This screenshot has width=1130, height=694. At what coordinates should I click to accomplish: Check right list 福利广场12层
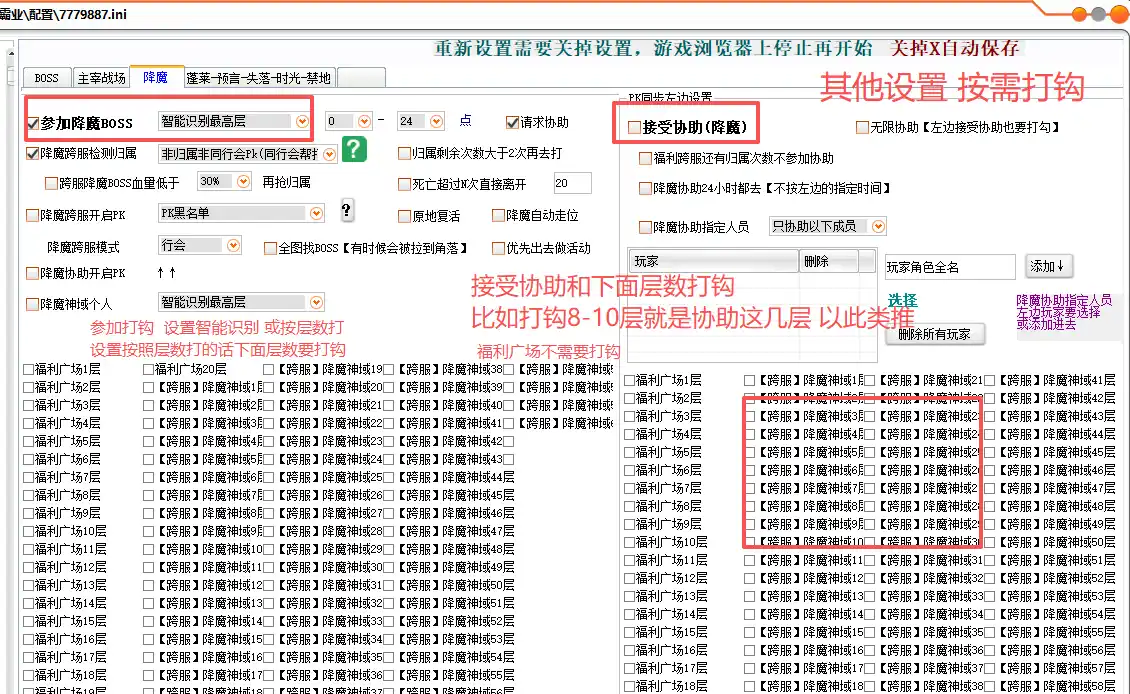(630, 578)
